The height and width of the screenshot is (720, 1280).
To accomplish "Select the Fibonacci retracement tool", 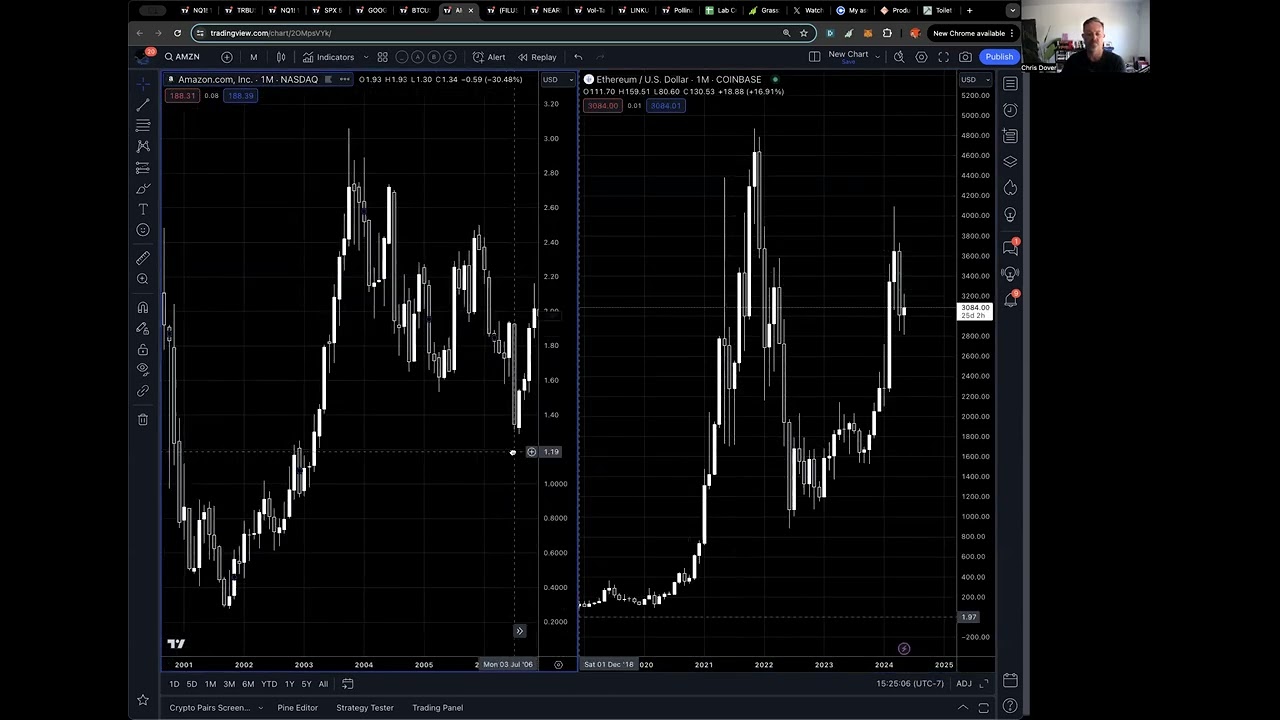I will click(x=143, y=125).
